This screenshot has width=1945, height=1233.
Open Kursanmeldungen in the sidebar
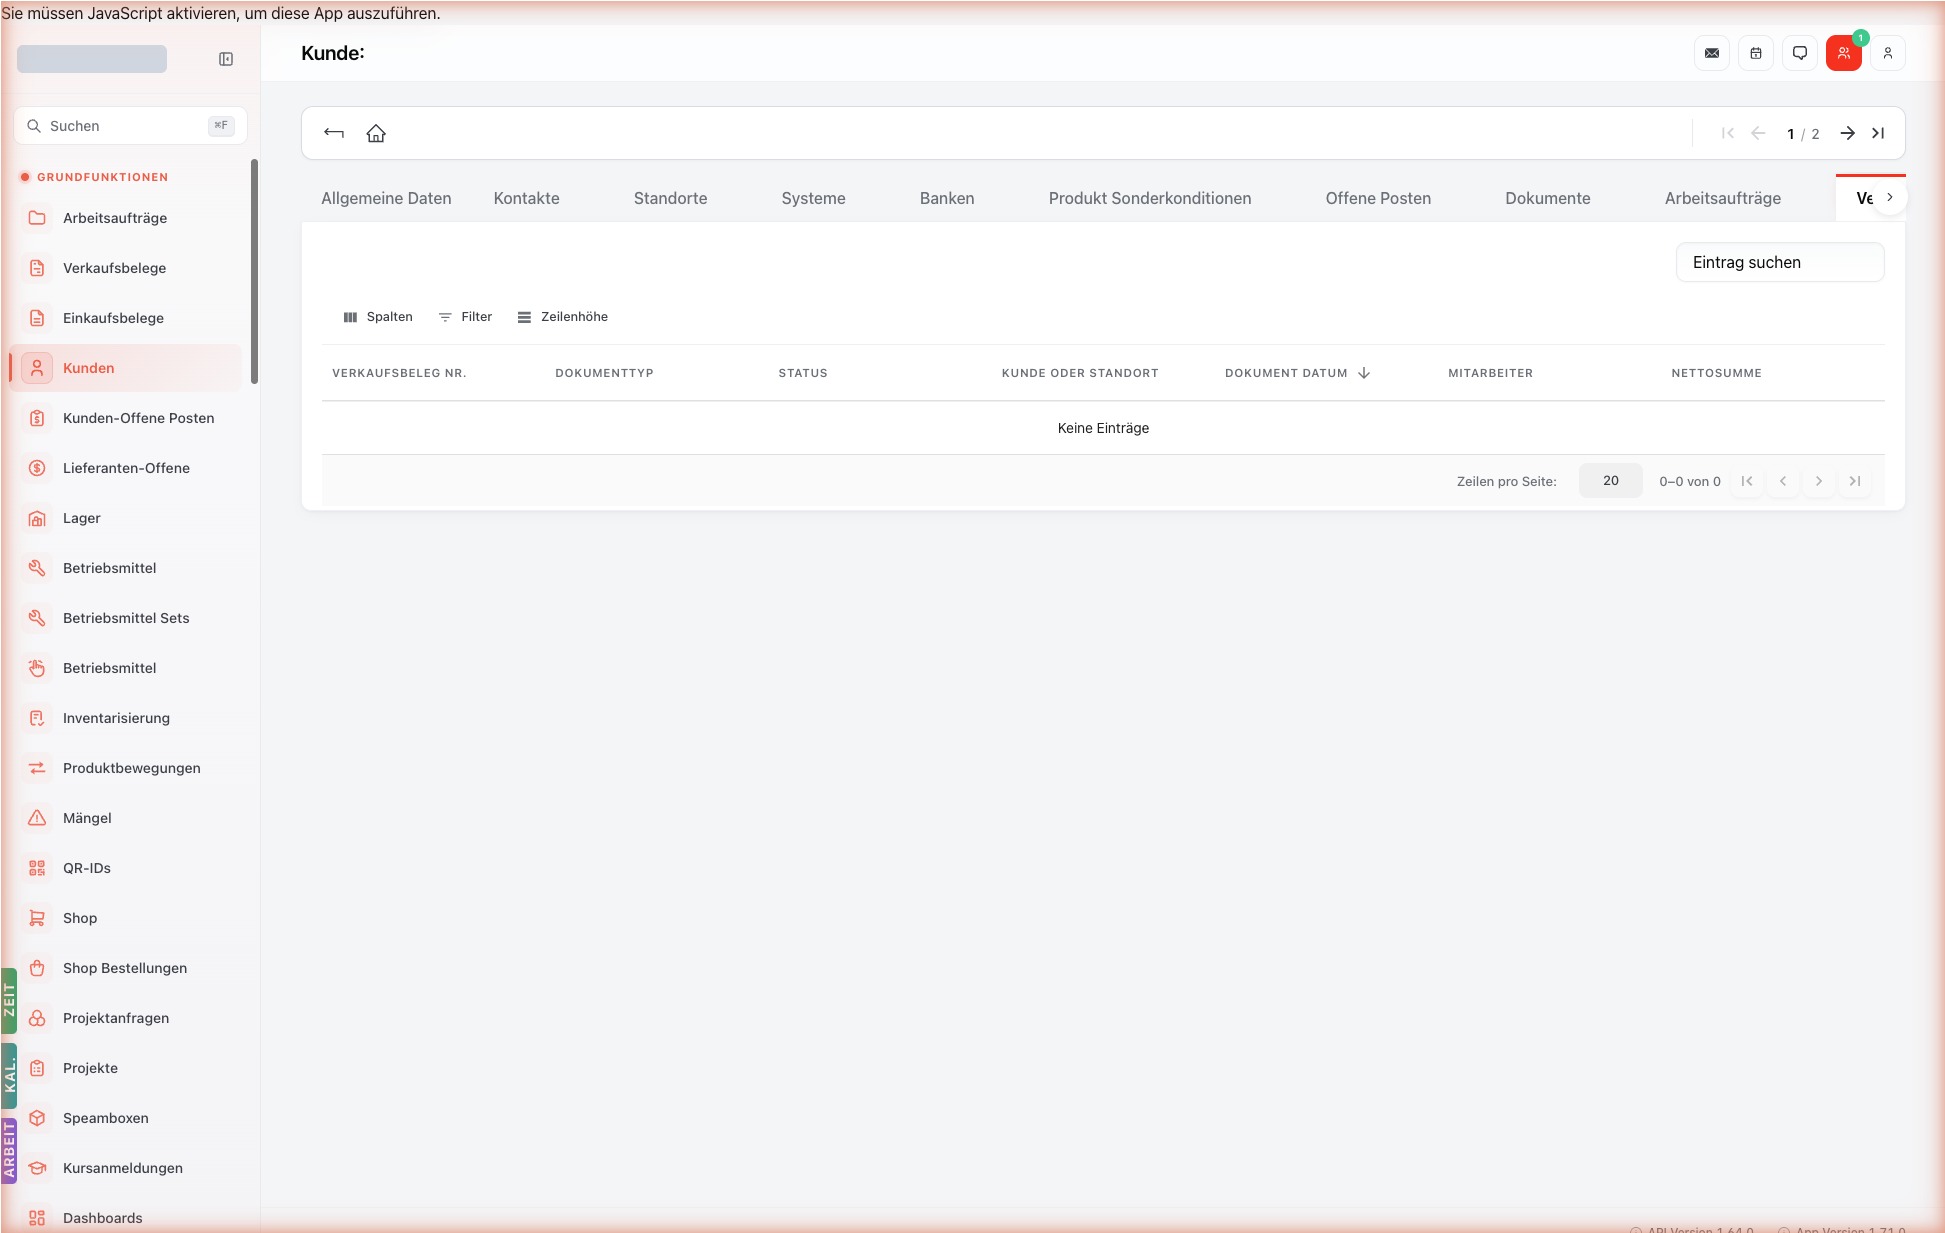pyautogui.click(x=126, y=1168)
